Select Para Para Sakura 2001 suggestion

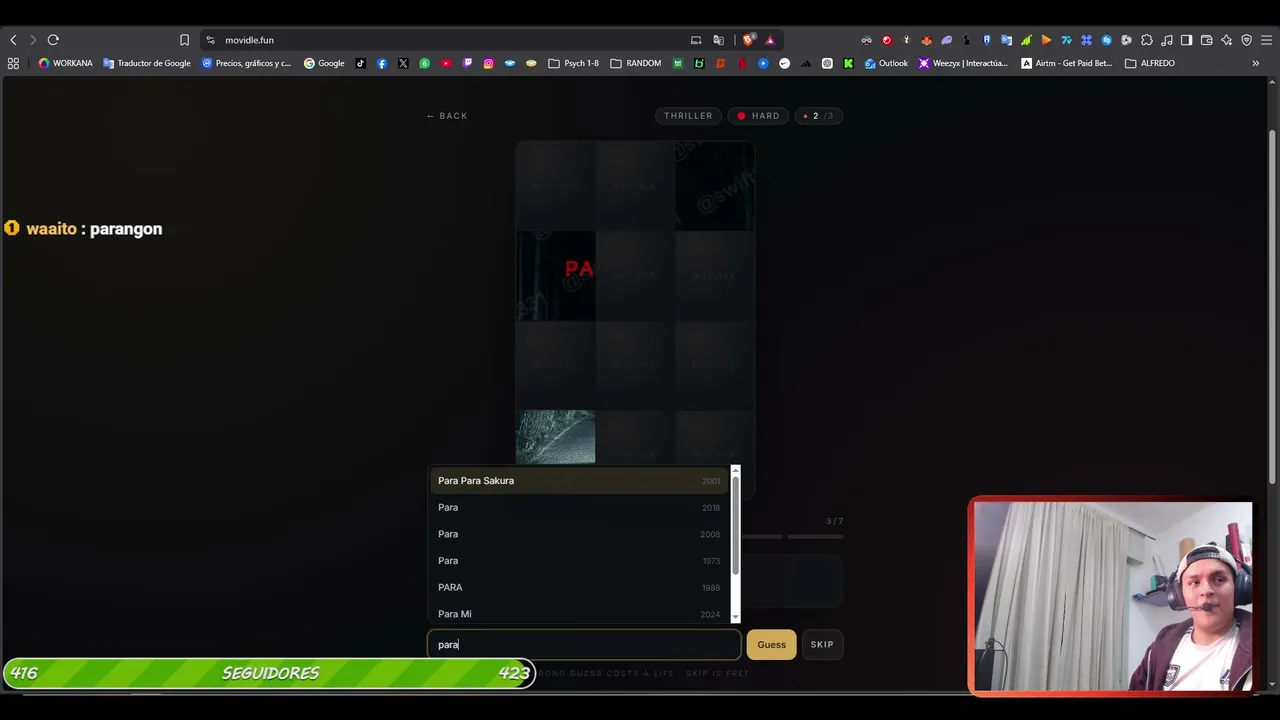pos(579,481)
